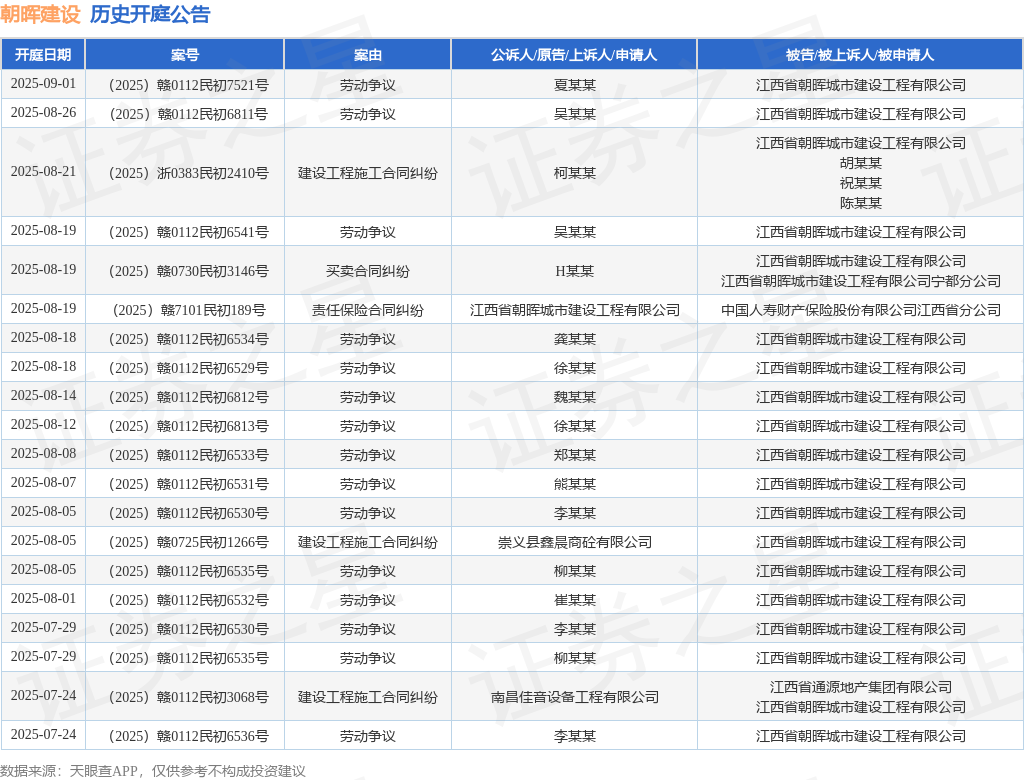Screen dimensions: 1024x780
Task: Click case number (2025)赣0112民初3068号
Action: pos(188,697)
